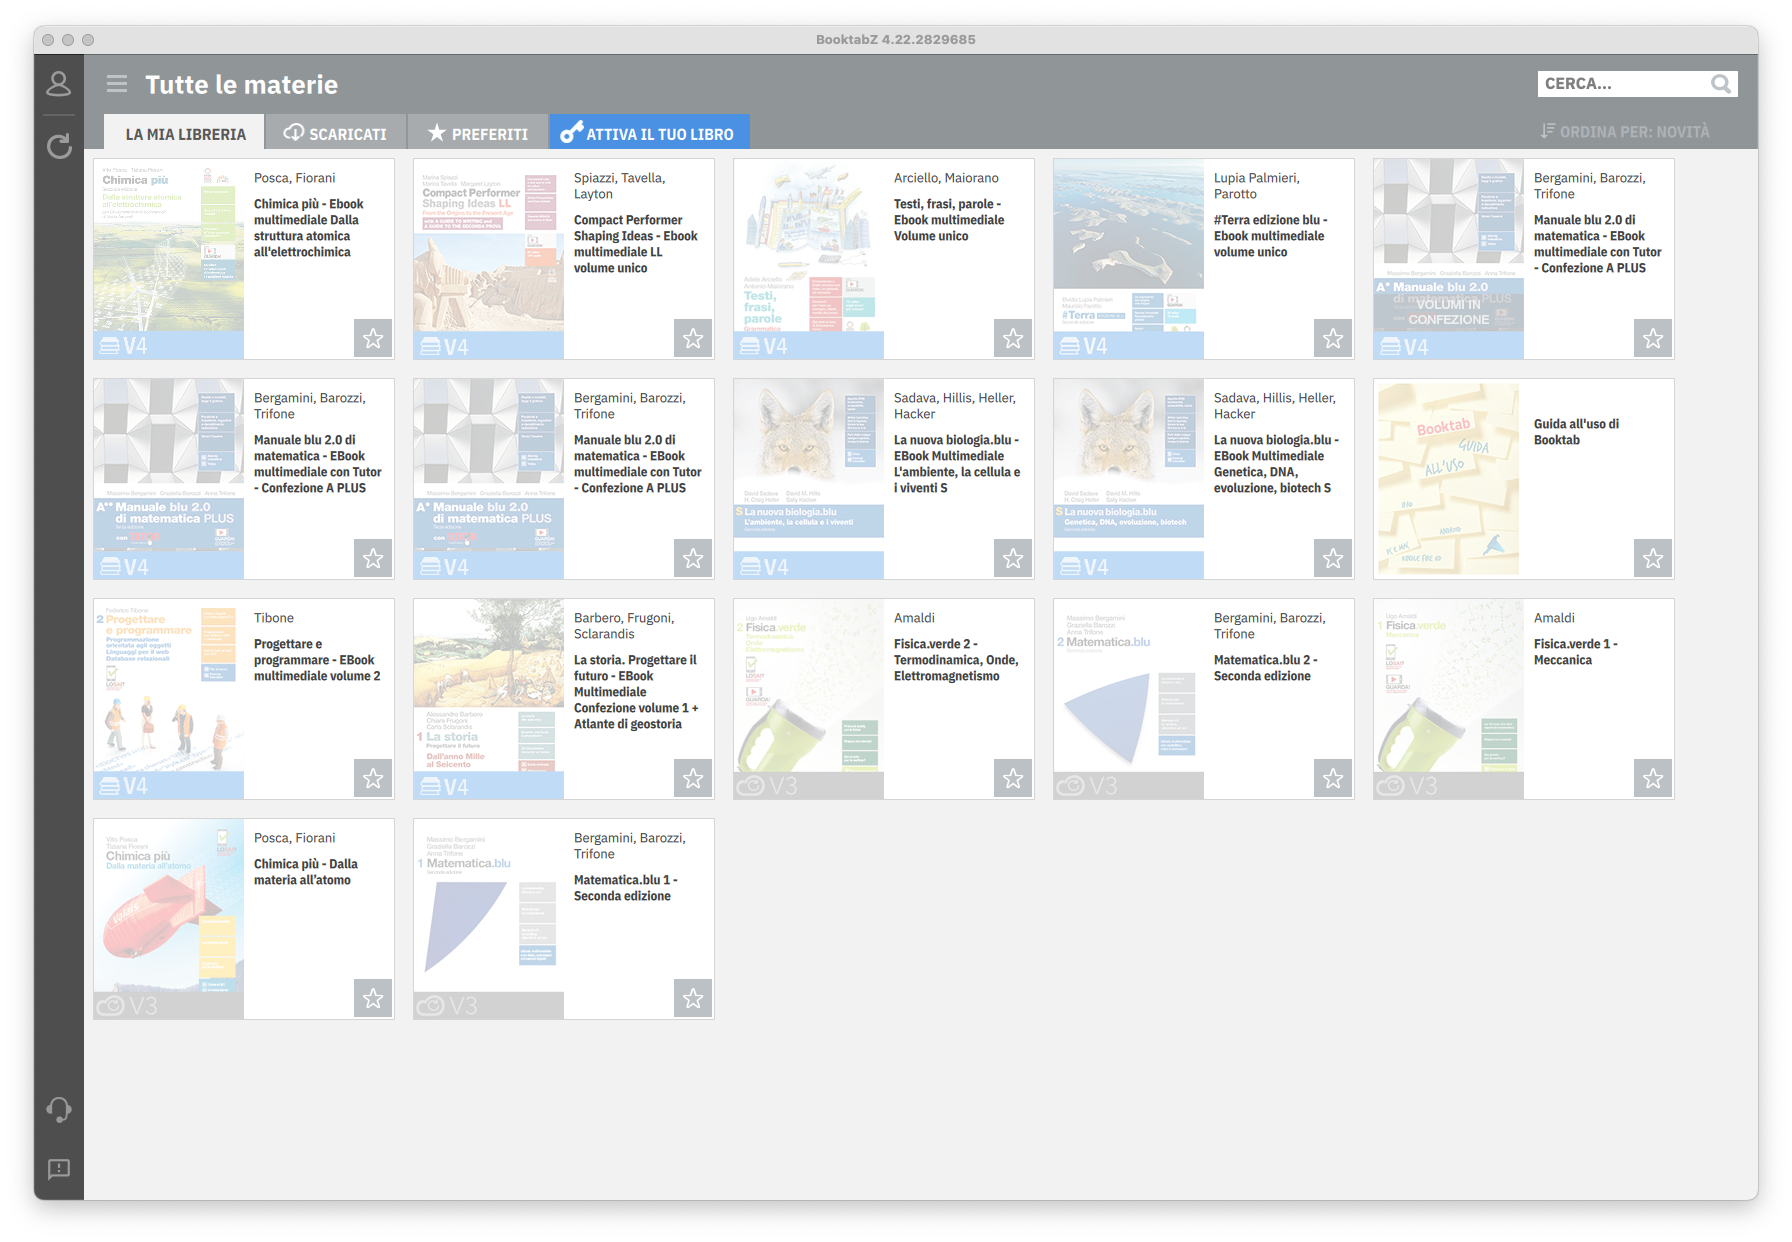
Task: Open support via the headphones icon
Action: tap(58, 1110)
